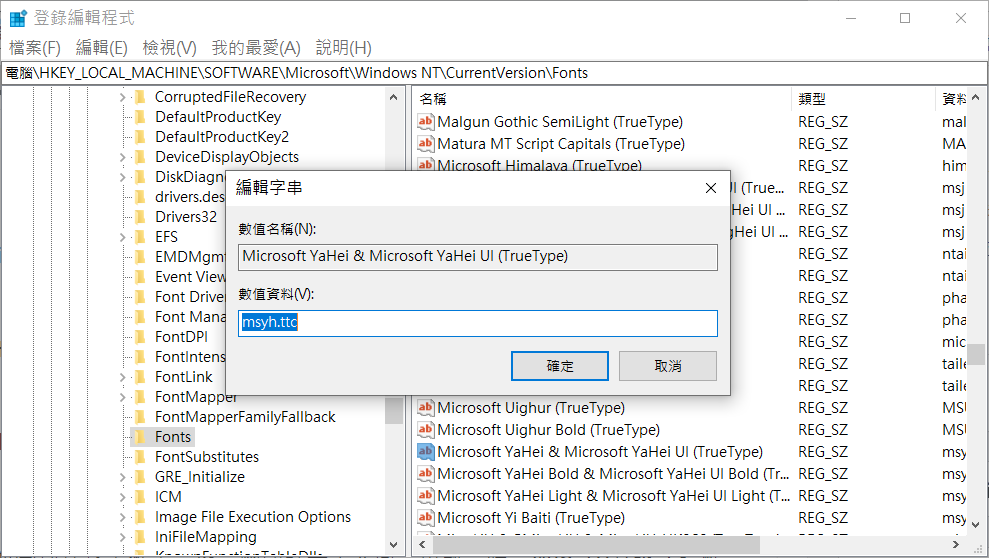This screenshot has width=989, height=558.
Task: Click the string icon beside Malgun Gothic SemiLight
Action: tap(425, 122)
